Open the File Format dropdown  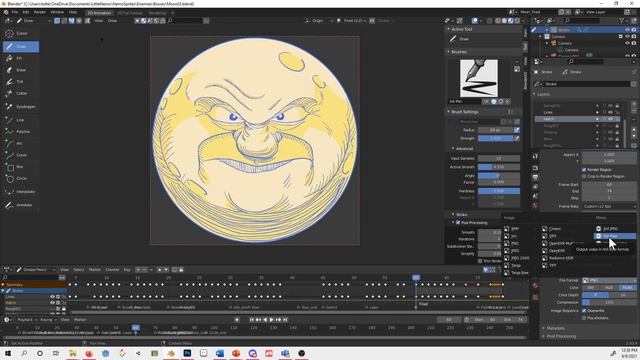click(609, 280)
